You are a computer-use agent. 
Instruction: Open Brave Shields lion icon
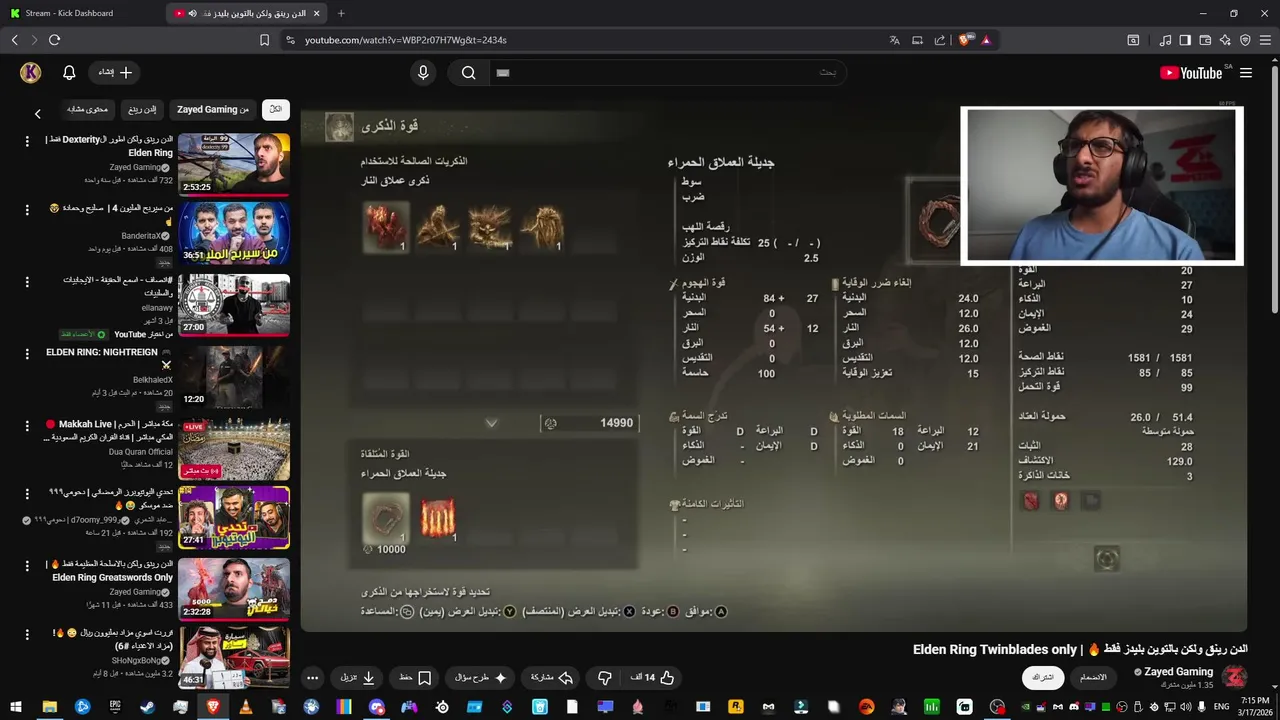[964, 40]
